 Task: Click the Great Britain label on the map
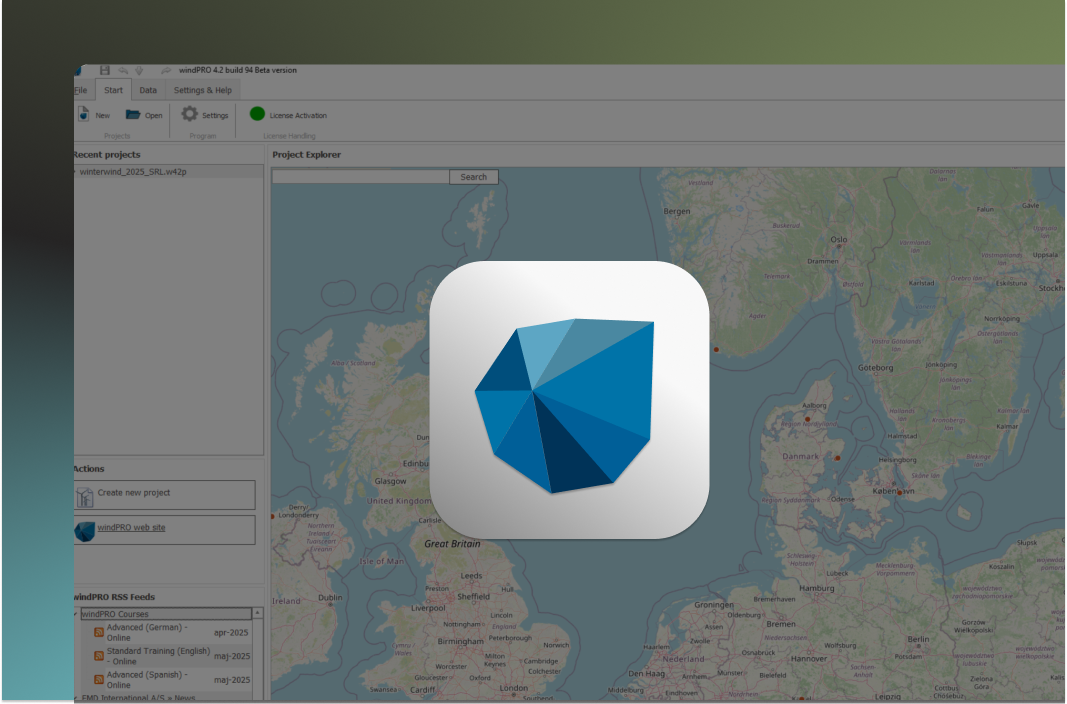(x=453, y=544)
